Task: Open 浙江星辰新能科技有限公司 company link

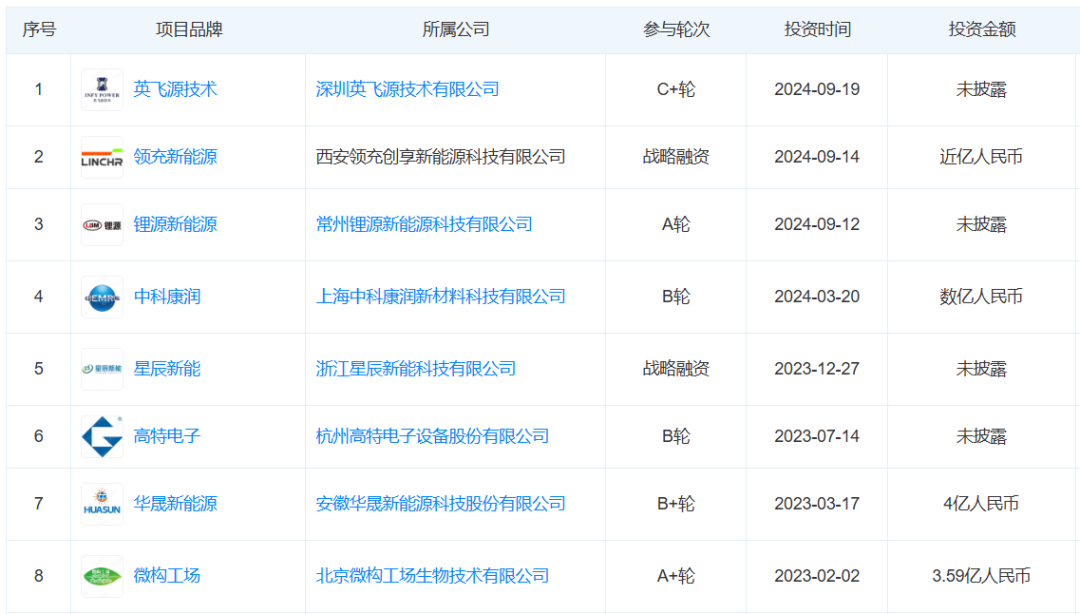Action: pos(415,369)
